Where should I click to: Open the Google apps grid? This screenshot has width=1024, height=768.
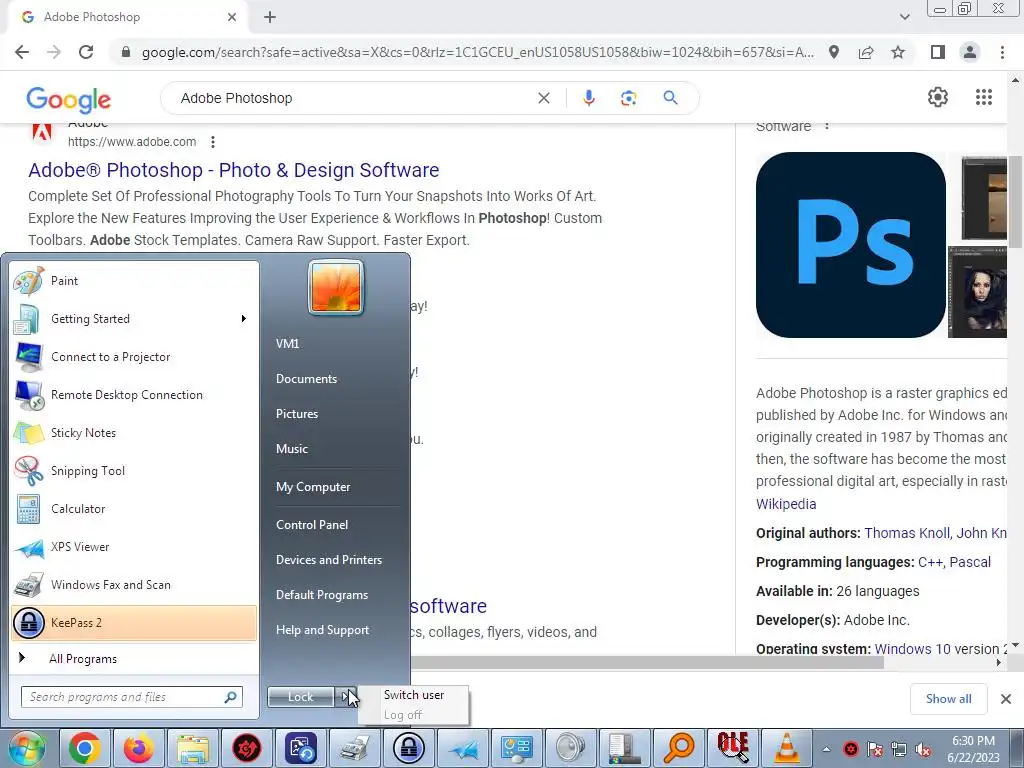pyautogui.click(x=984, y=97)
